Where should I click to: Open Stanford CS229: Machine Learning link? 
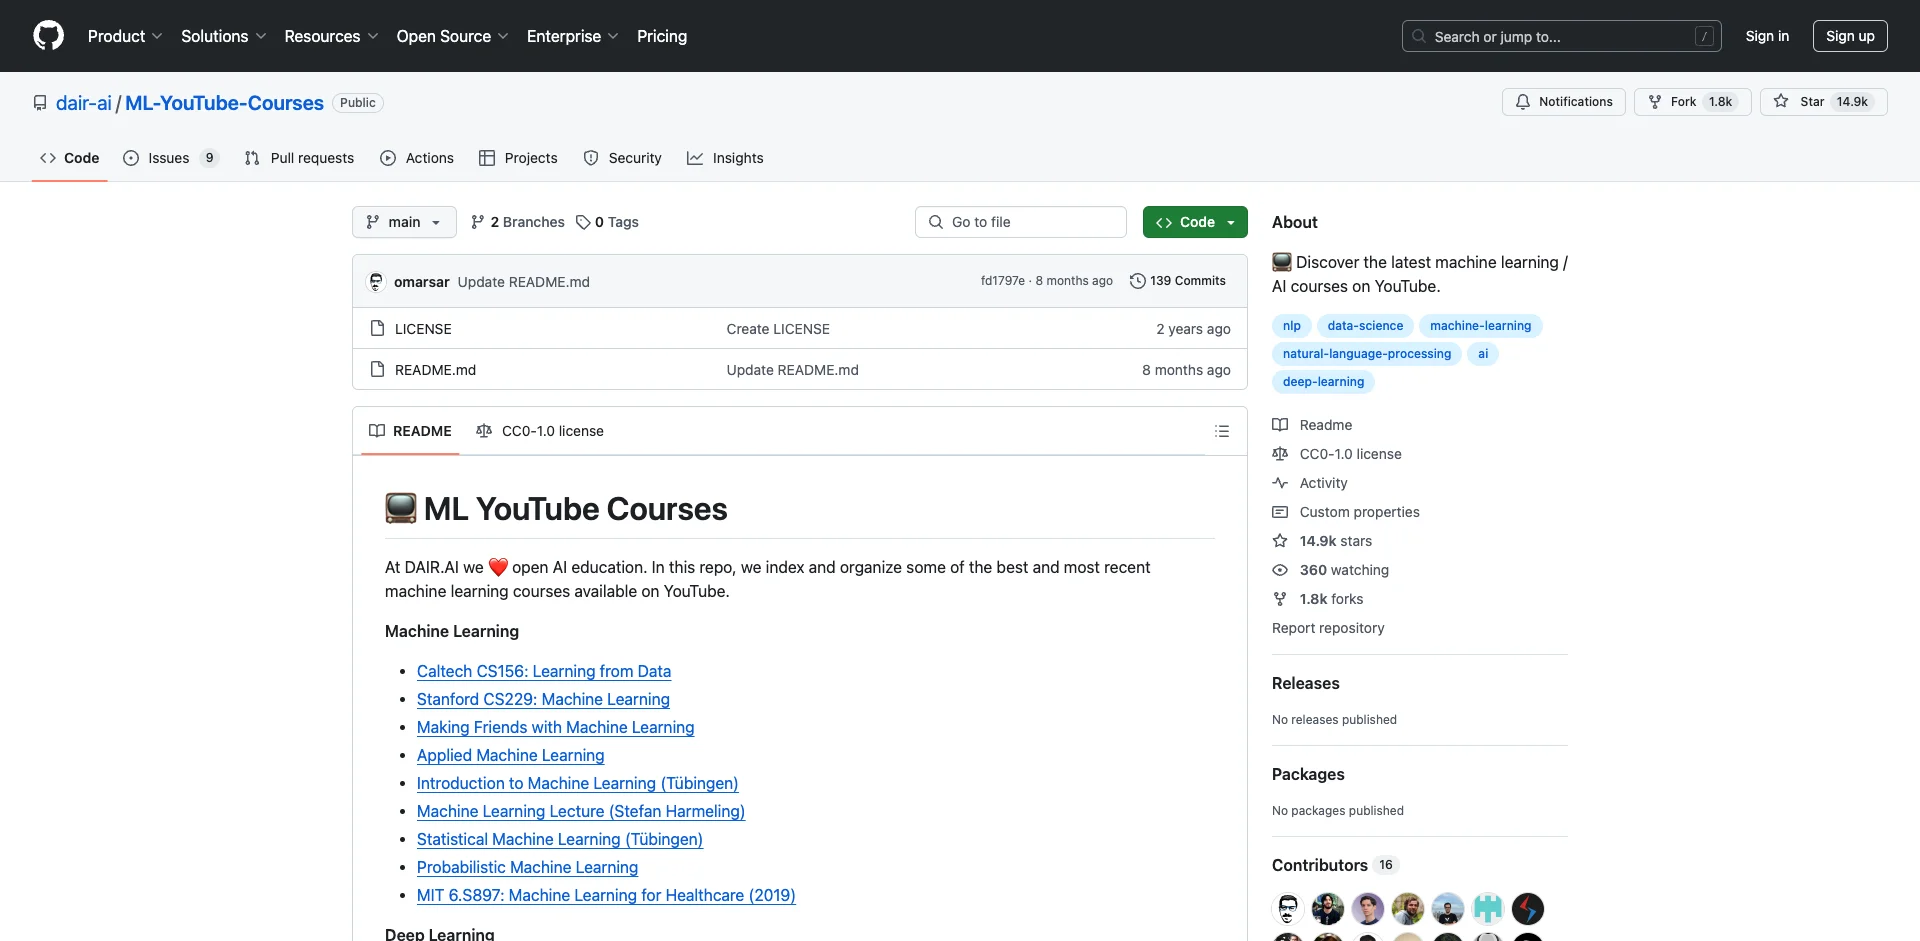pos(543,700)
